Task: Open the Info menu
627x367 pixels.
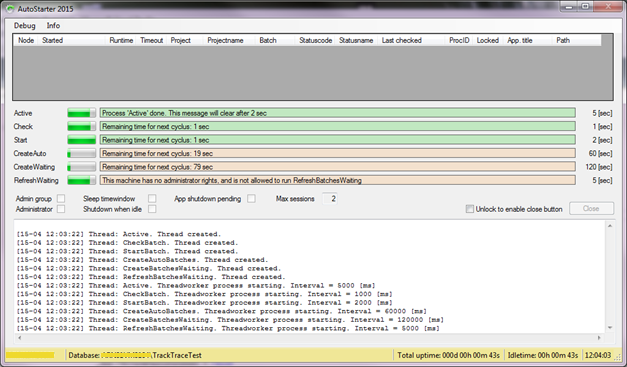Action: pos(53,26)
